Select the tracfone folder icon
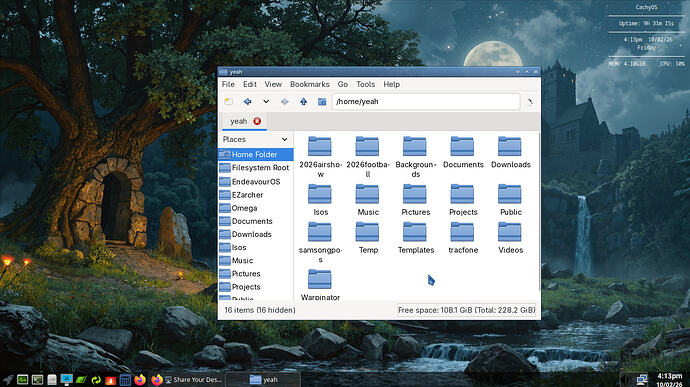The width and height of the screenshot is (690, 387). (462, 232)
